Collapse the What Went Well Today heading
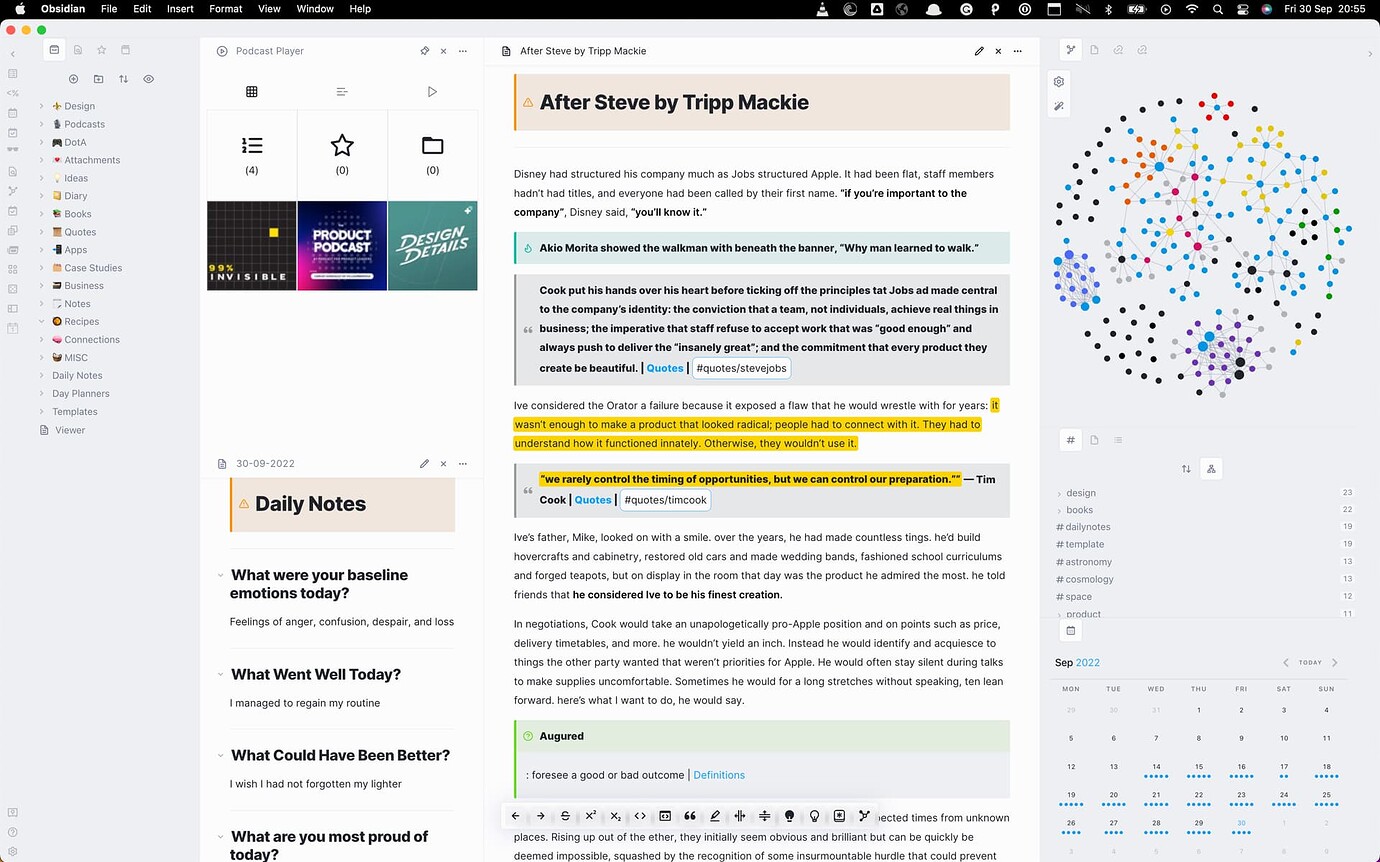Image resolution: width=1380 pixels, height=862 pixels. click(220, 675)
